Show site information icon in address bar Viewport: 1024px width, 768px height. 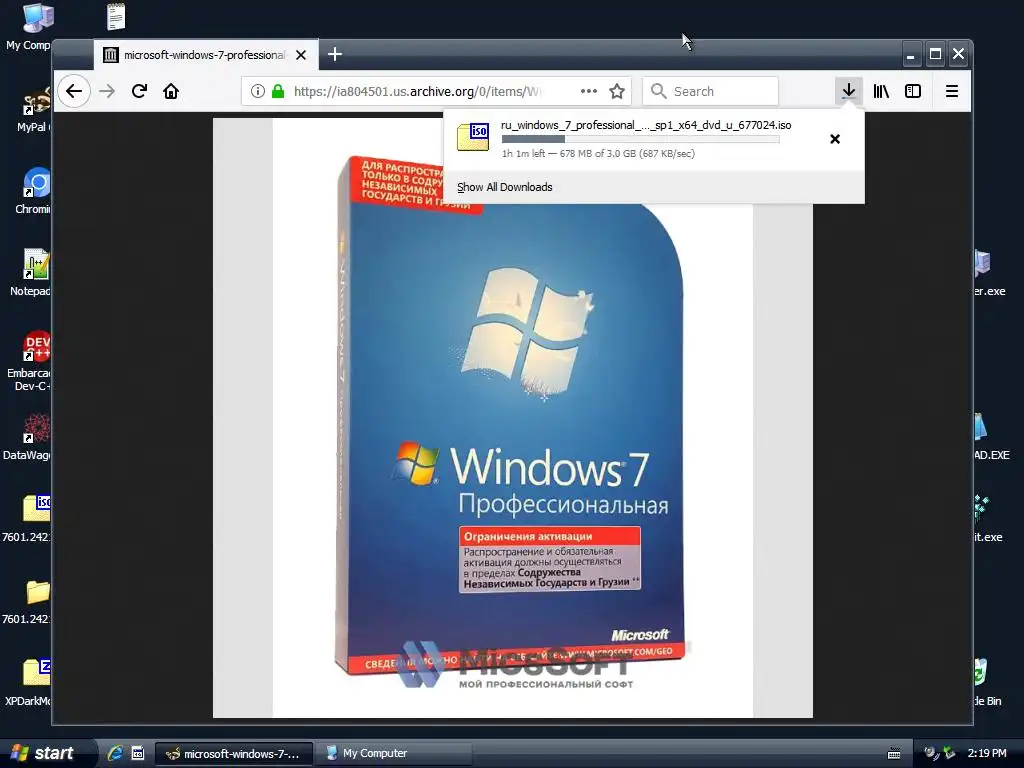tap(258, 91)
